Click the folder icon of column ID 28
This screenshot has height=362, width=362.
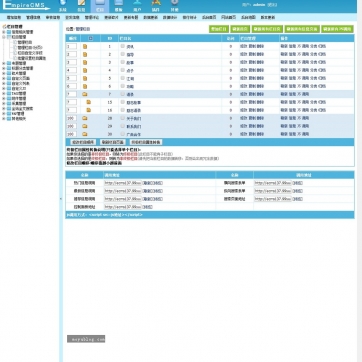click(85, 118)
